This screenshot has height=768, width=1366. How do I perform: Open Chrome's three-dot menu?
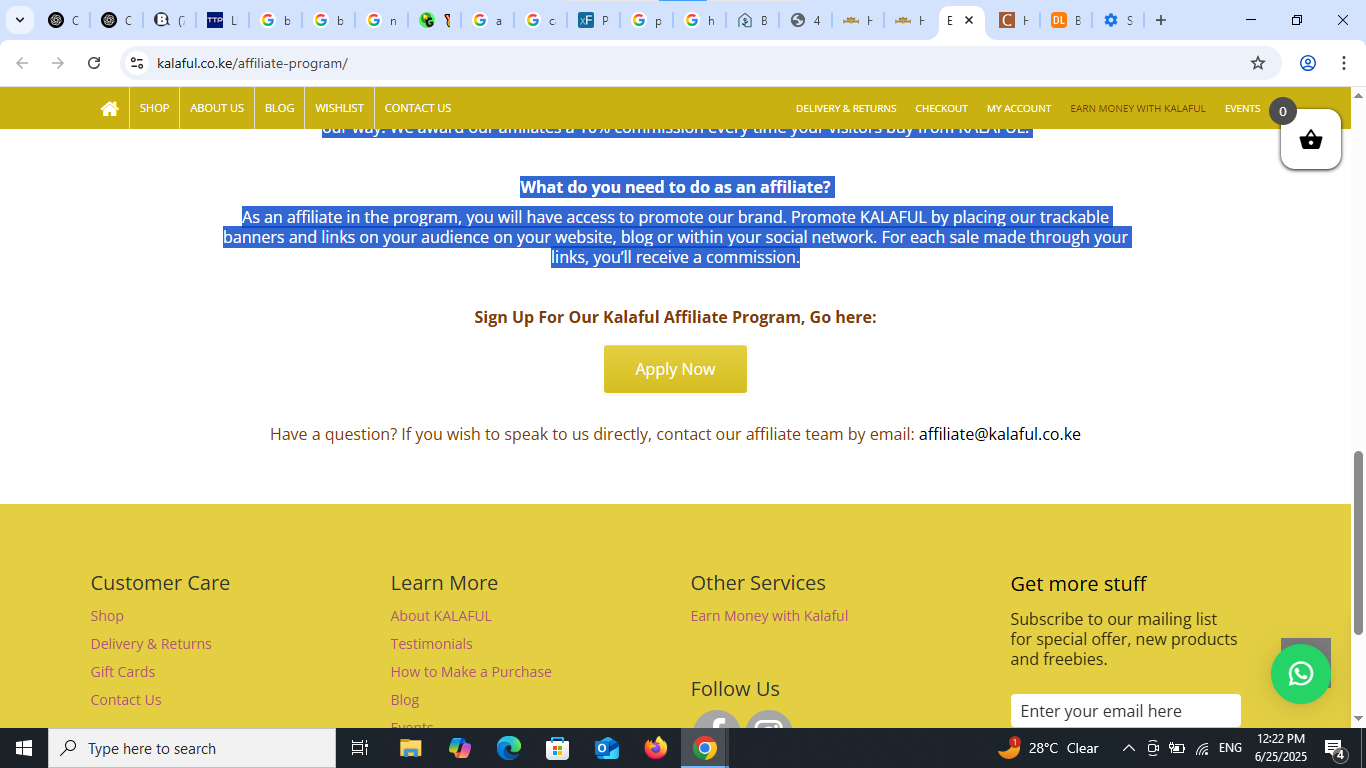click(1344, 63)
